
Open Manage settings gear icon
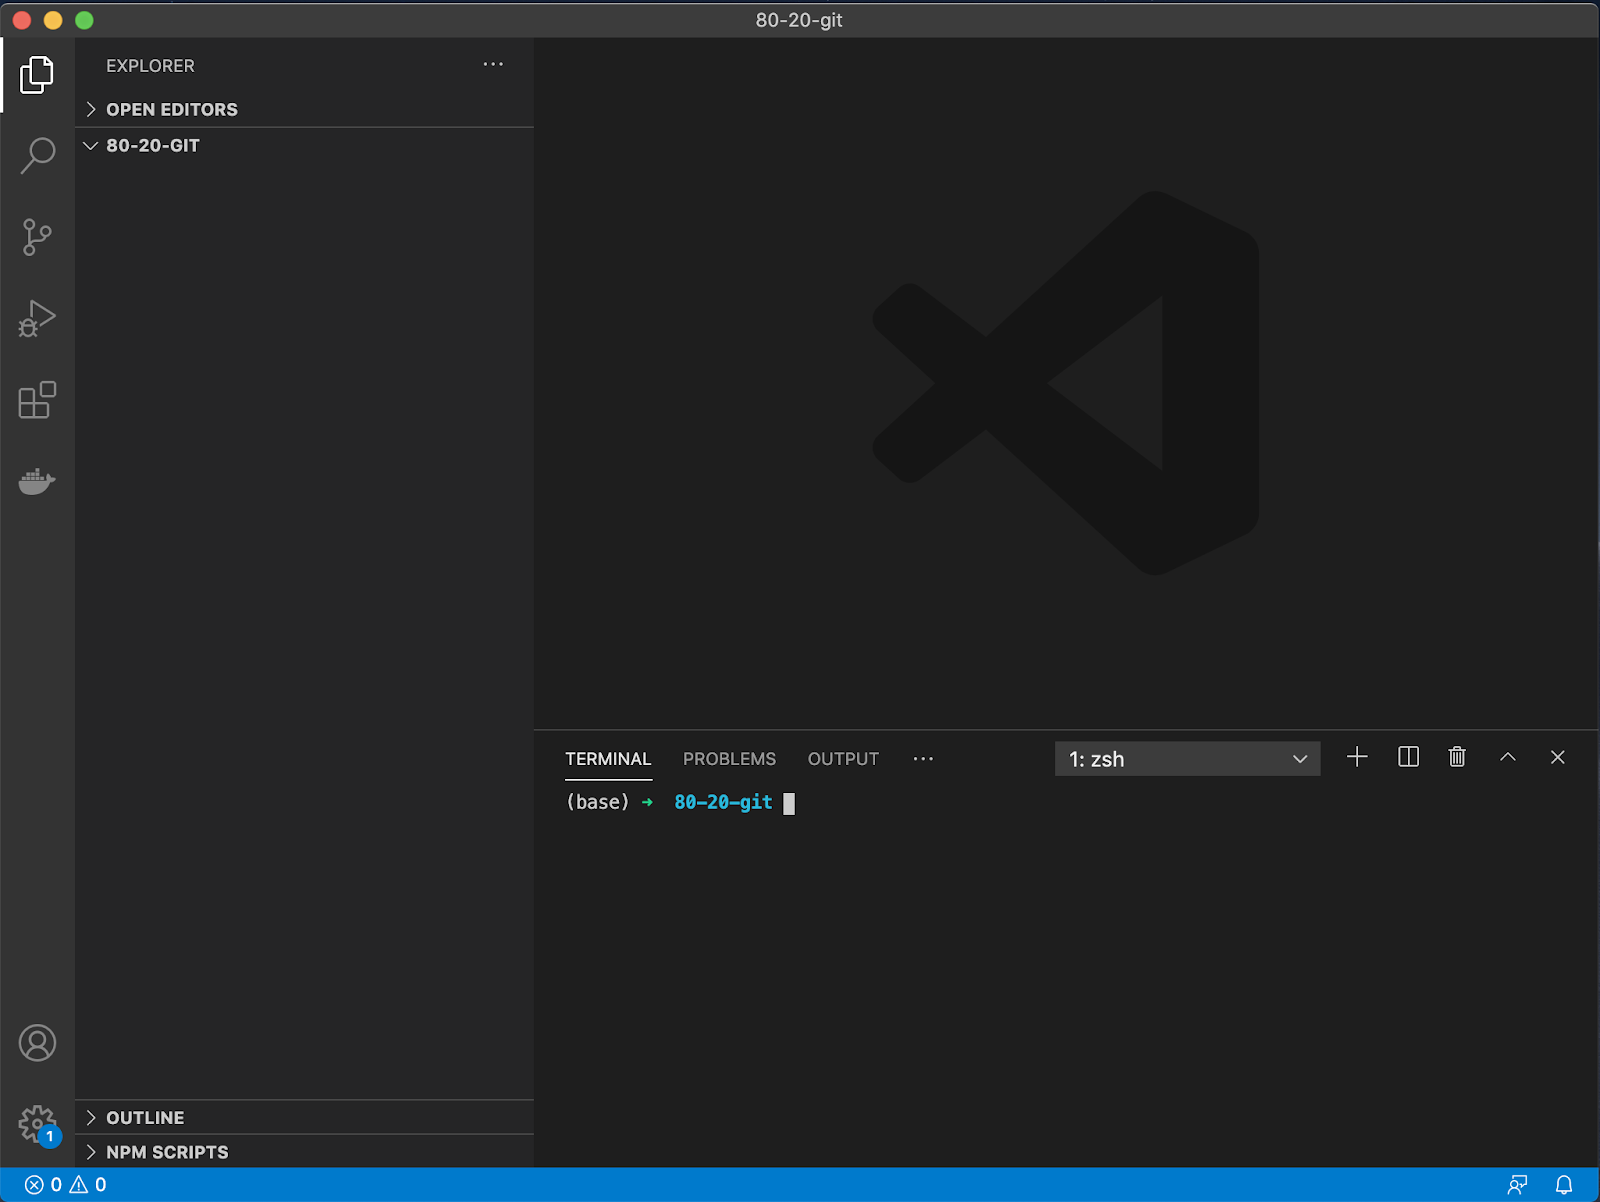click(x=37, y=1124)
